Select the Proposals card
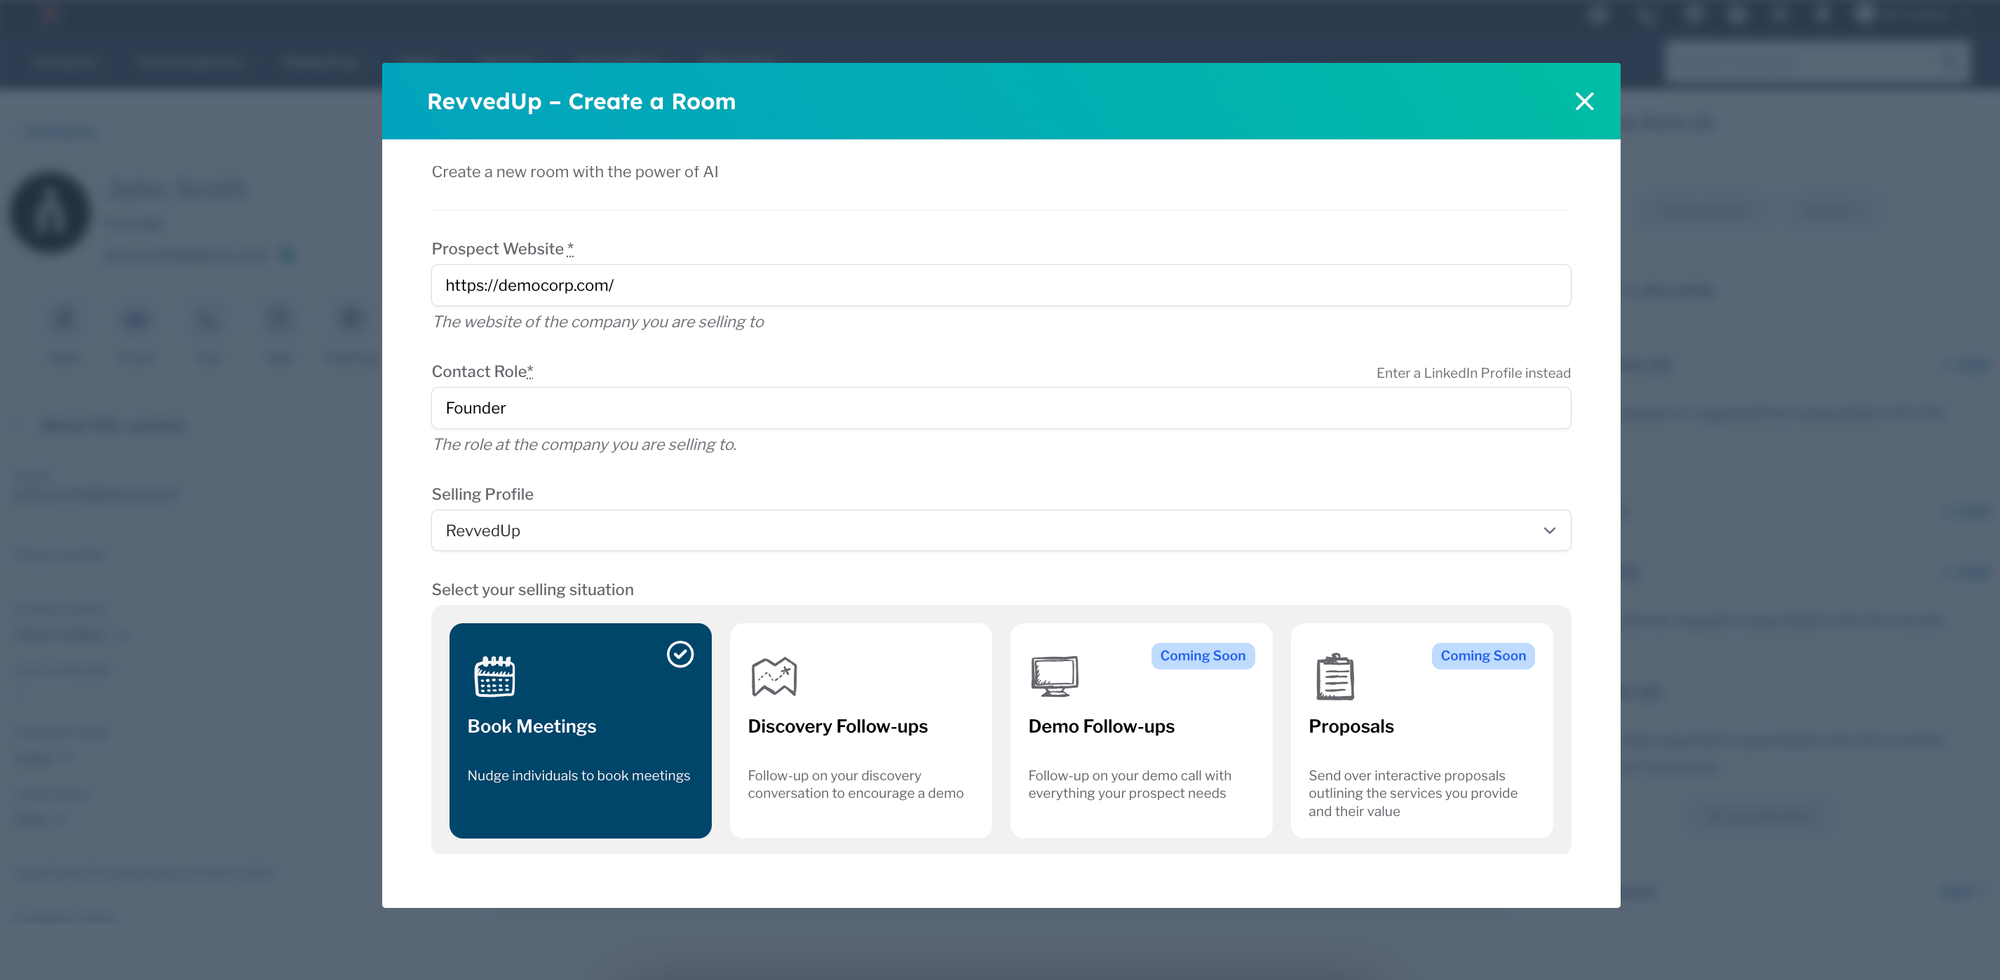 [1422, 730]
